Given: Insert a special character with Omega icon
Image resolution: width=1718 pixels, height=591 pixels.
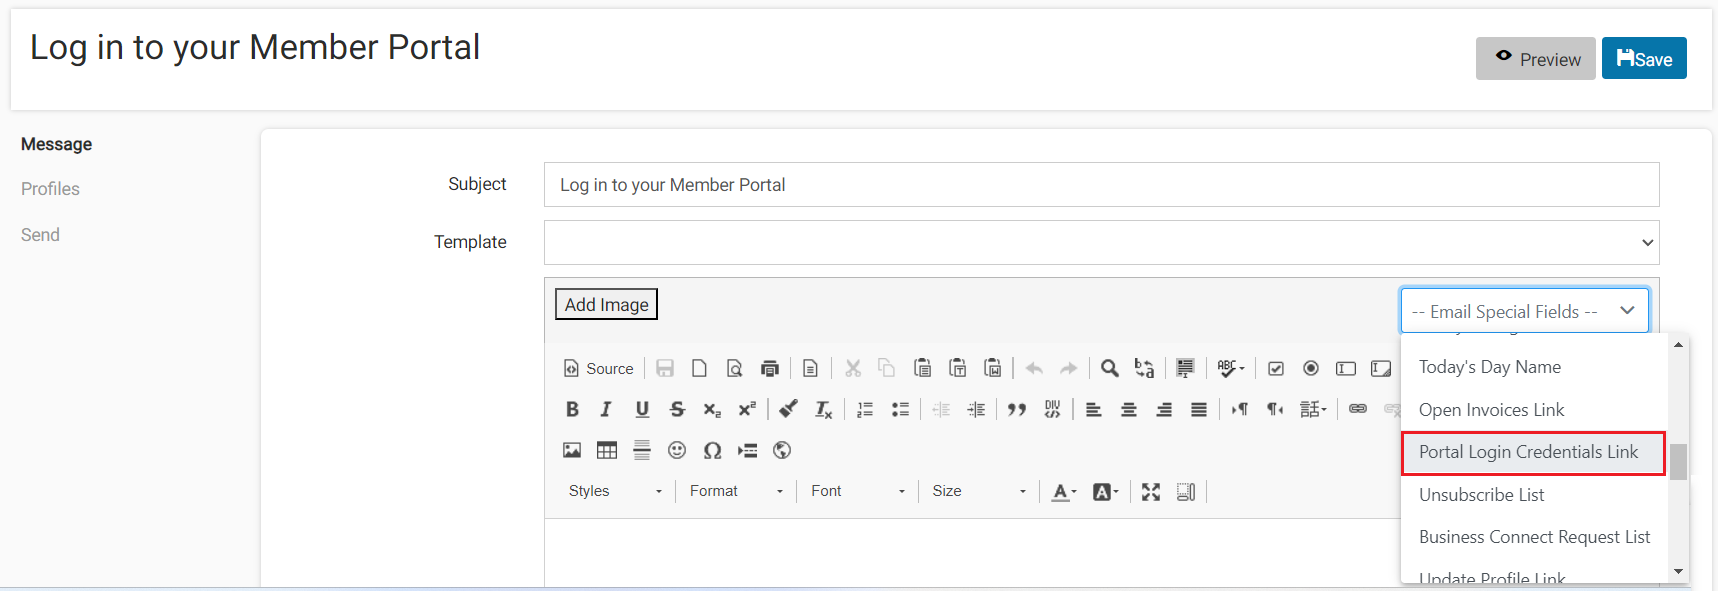Looking at the screenshot, I should [712, 450].
